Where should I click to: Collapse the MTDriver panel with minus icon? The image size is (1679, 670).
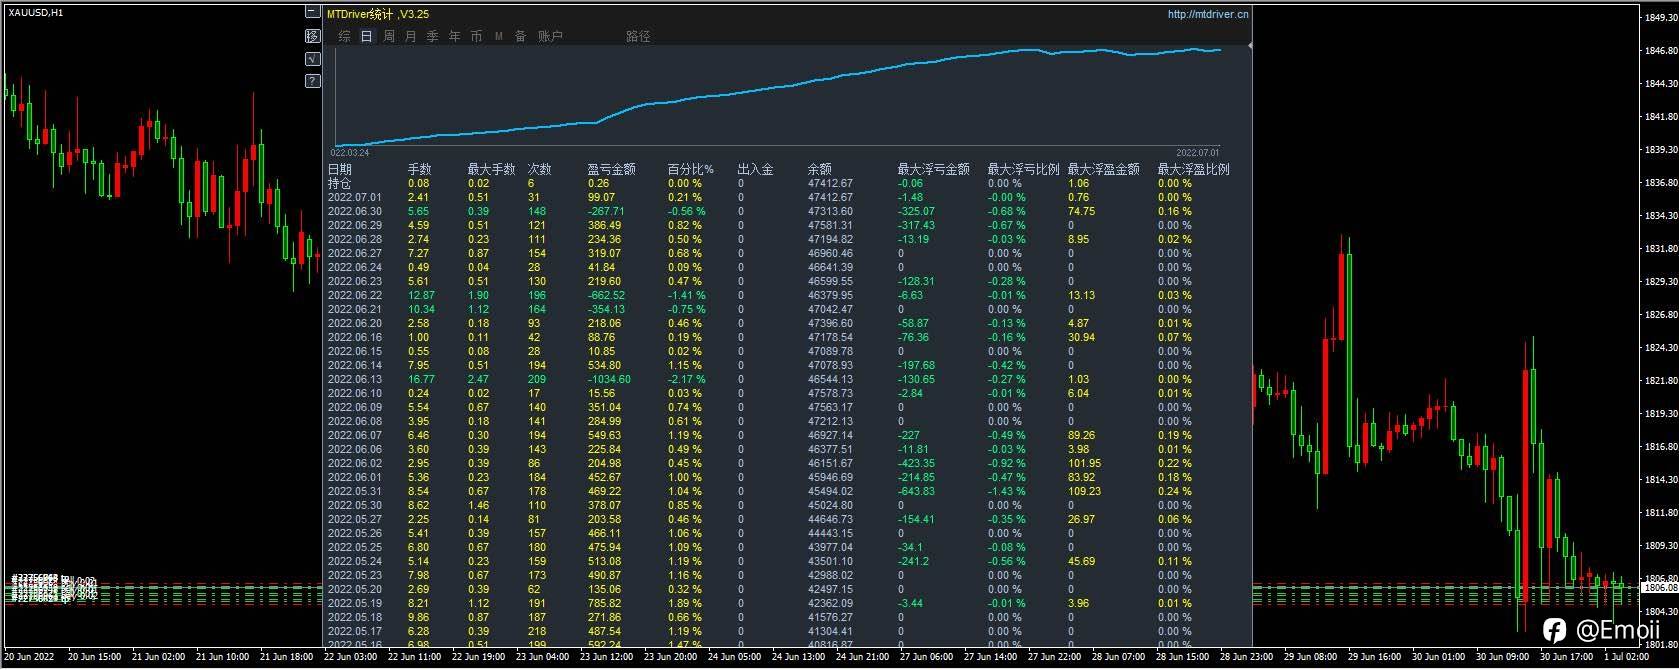312,13
